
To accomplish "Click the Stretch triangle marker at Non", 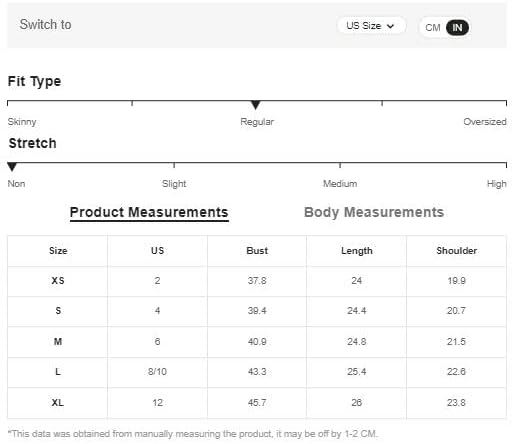I will pyautogui.click(x=12, y=167).
